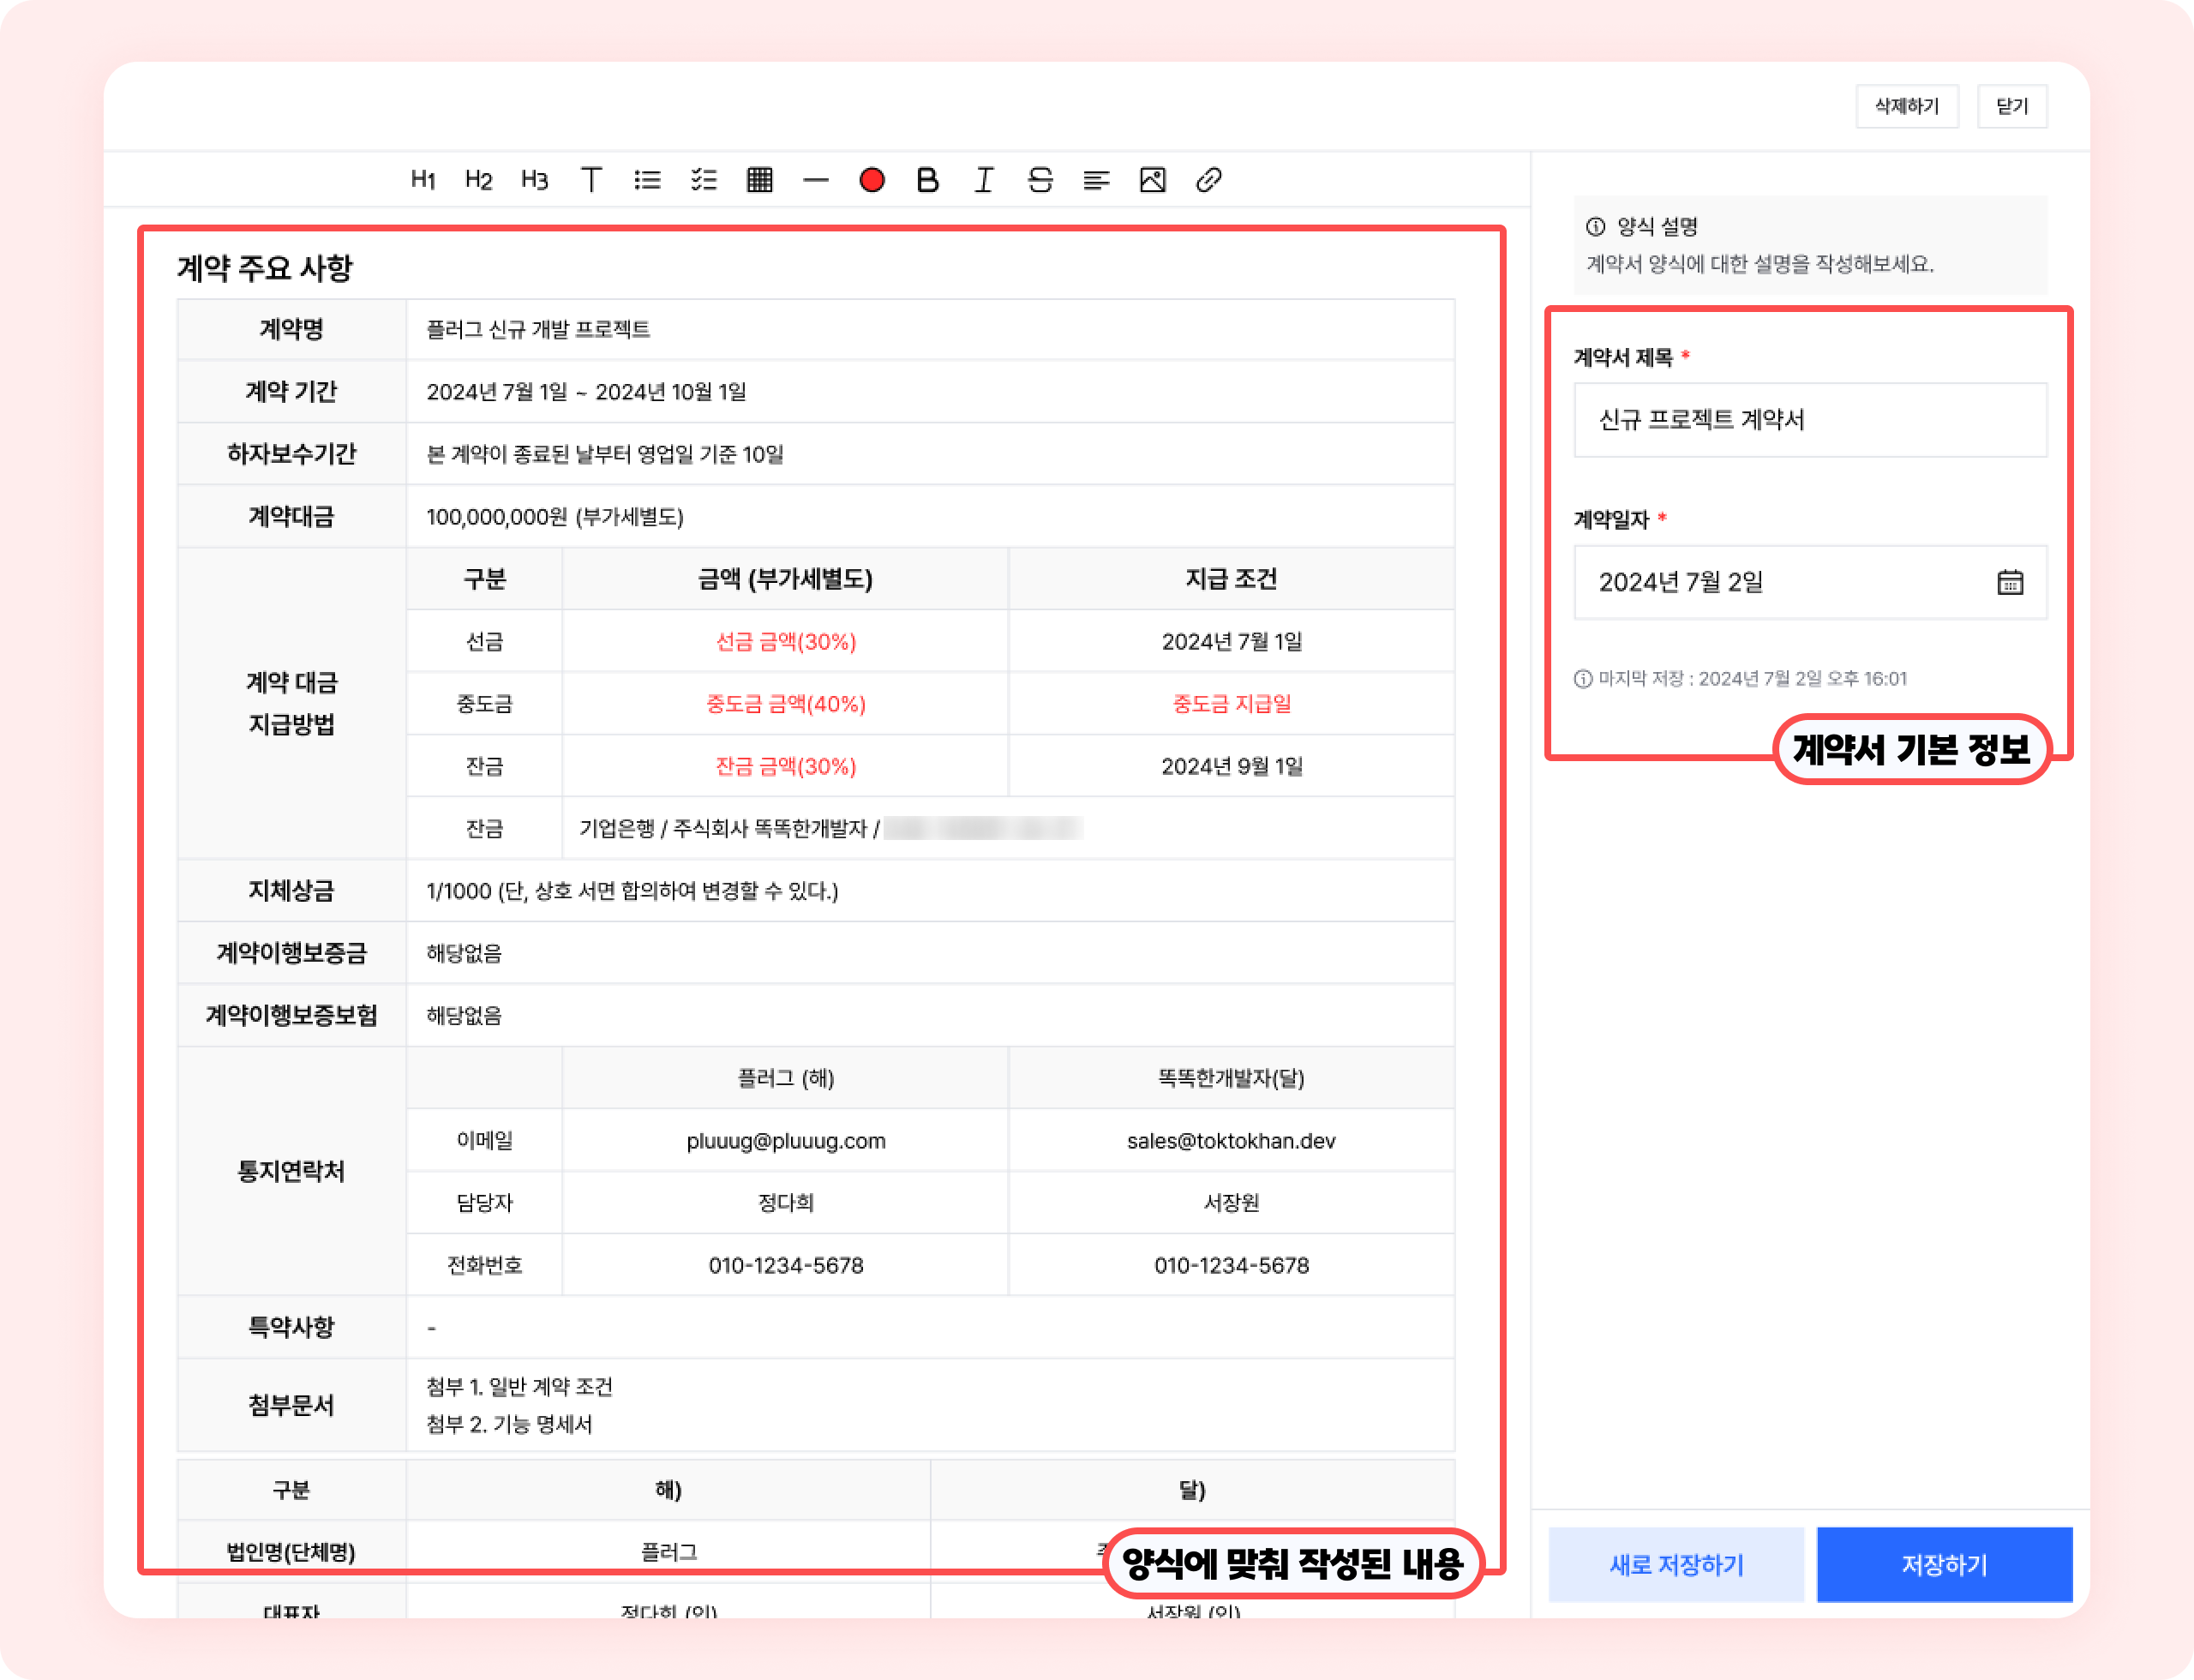This screenshot has height=1680, width=2194.
Task: Apply Heading 2 style
Action: pos(479,180)
